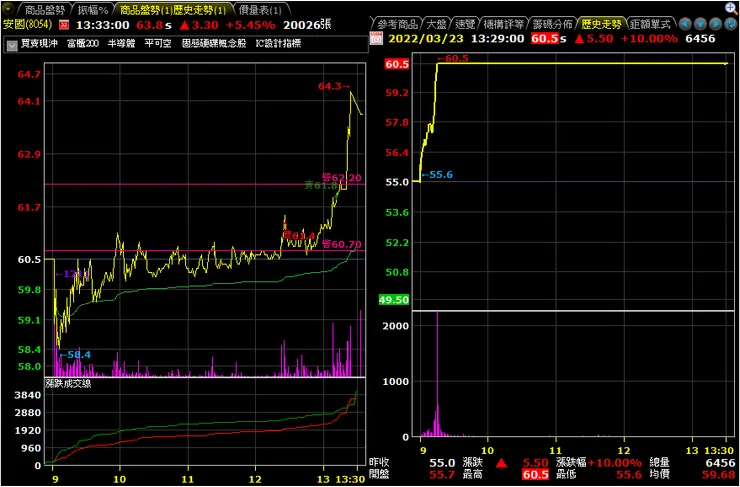
Task: Click the blue refresh icon
Action: [x=731, y=24]
